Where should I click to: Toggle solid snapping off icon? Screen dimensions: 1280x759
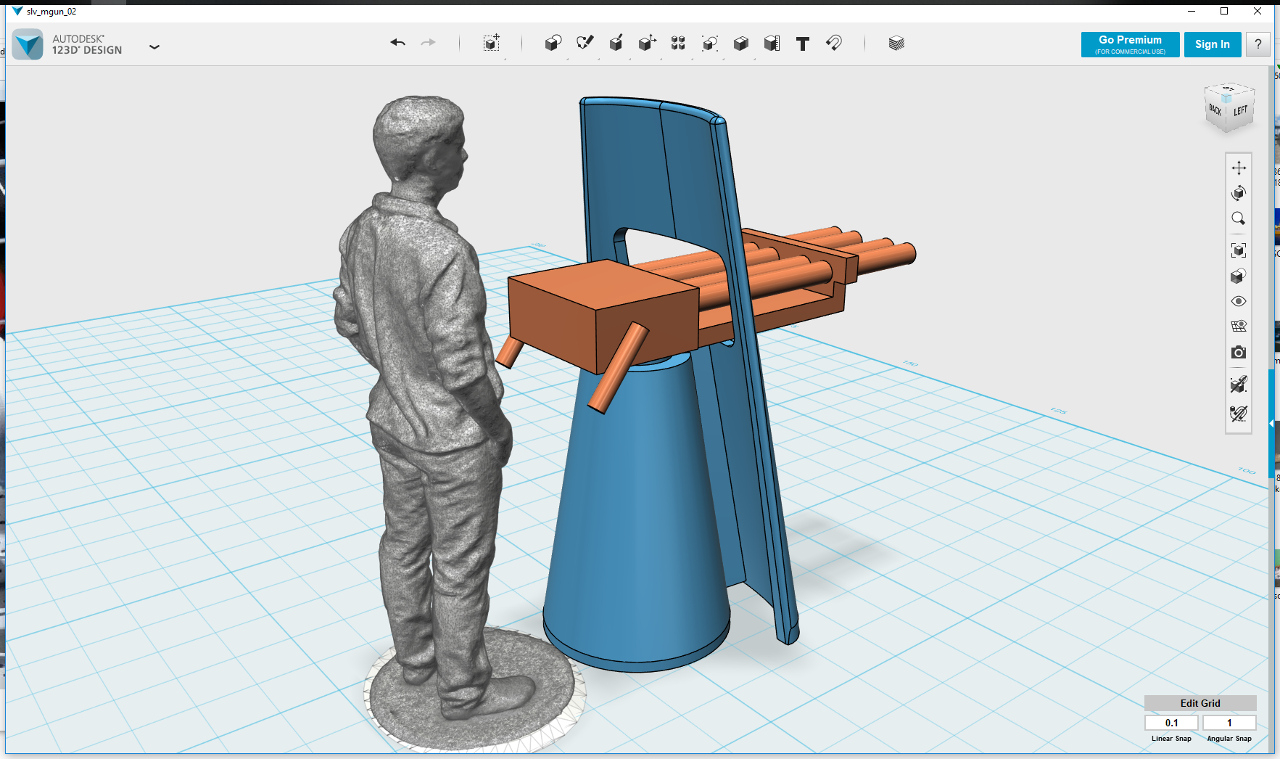pos(1239,384)
